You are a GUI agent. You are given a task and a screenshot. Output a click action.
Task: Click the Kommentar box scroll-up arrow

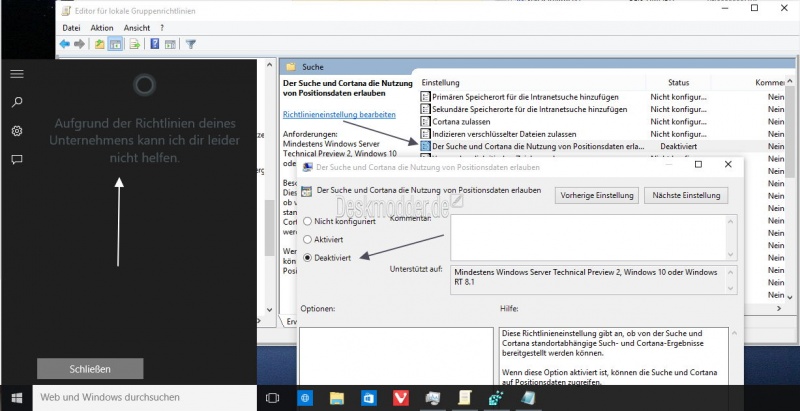tap(732, 221)
